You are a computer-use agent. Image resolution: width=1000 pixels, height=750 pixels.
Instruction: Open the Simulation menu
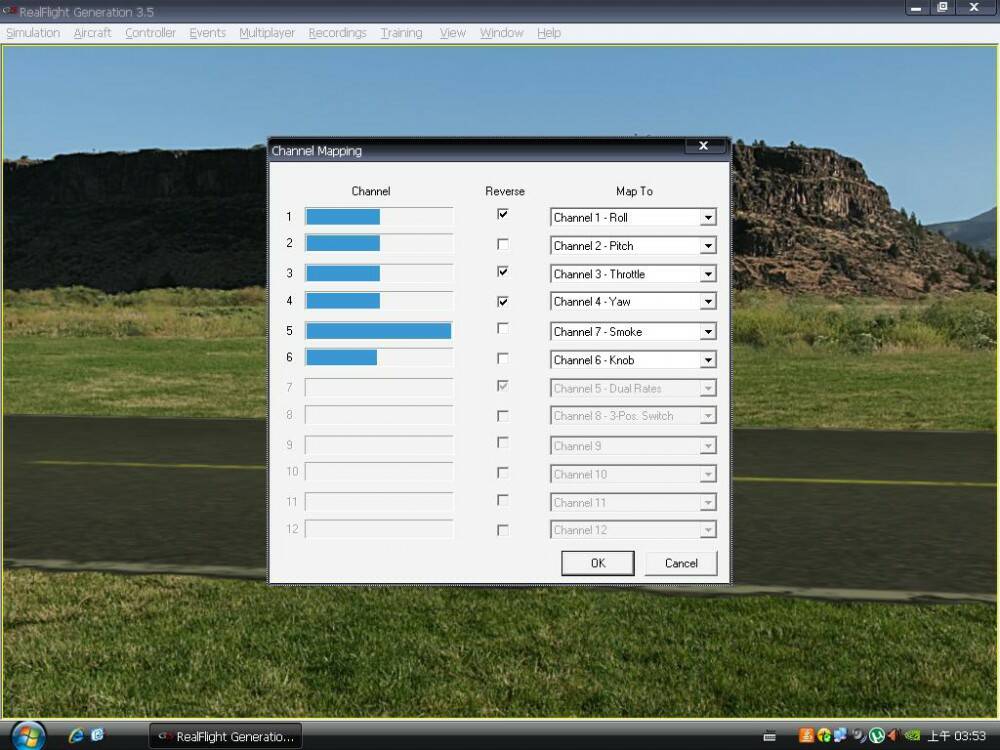[x=33, y=33]
